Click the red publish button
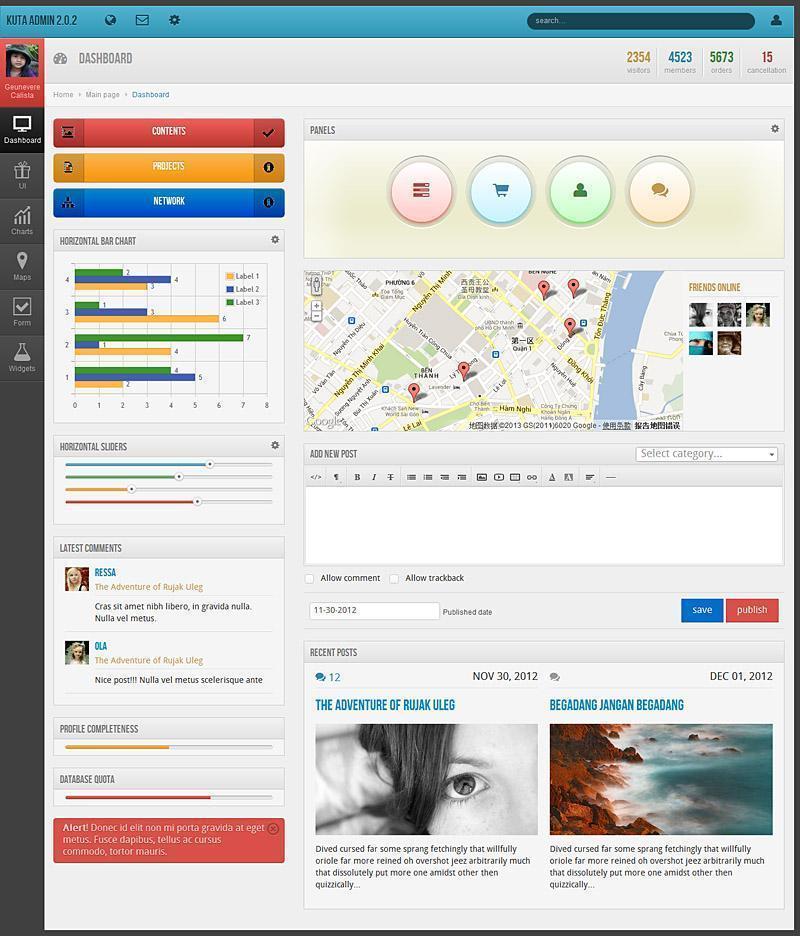Viewport: 800px width, 936px height. 752,610
